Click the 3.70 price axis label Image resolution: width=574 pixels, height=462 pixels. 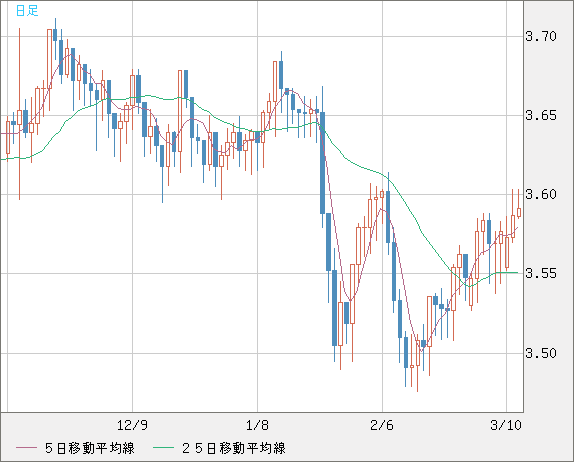541,36
